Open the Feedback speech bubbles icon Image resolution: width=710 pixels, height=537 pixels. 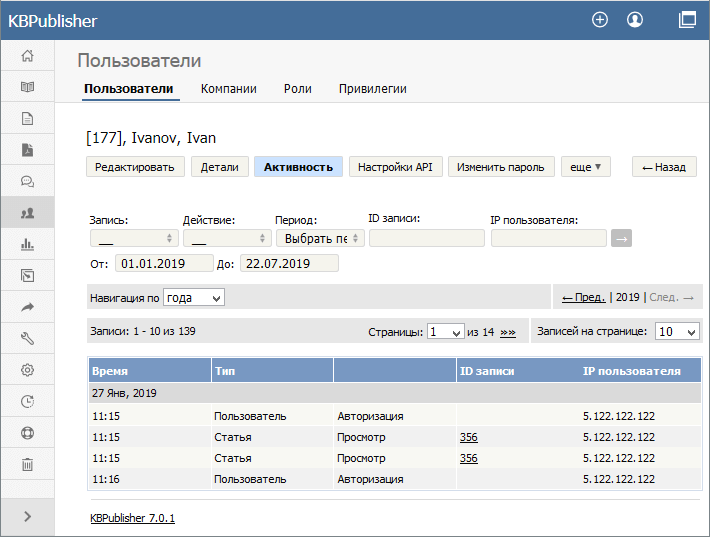tap(27, 181)
